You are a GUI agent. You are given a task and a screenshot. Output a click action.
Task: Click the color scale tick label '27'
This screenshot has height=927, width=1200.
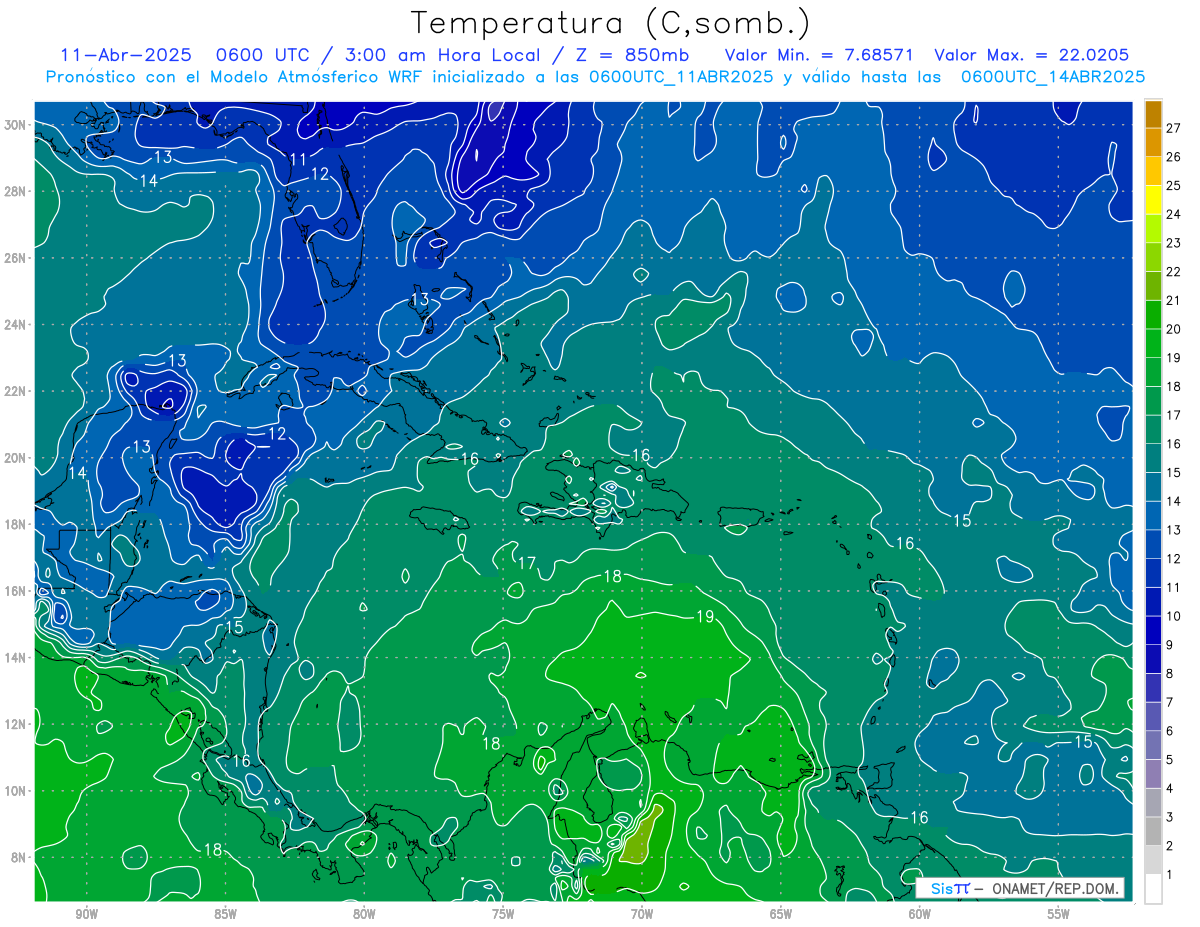[1174, 128]
